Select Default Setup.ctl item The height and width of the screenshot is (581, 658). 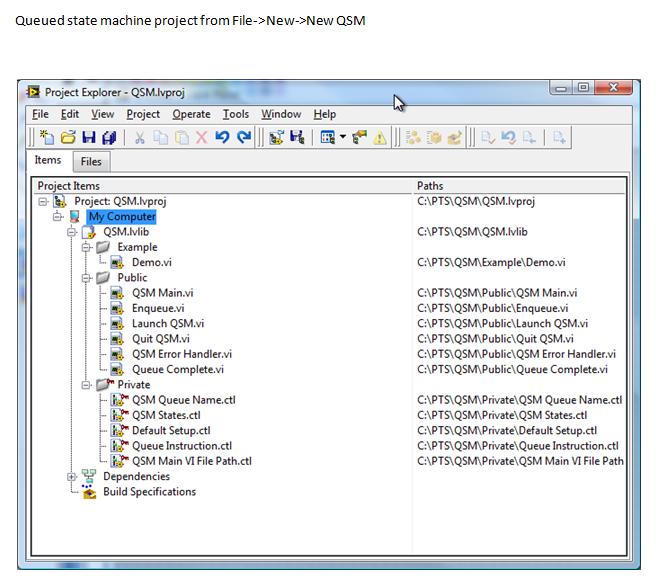pos(171,430)
